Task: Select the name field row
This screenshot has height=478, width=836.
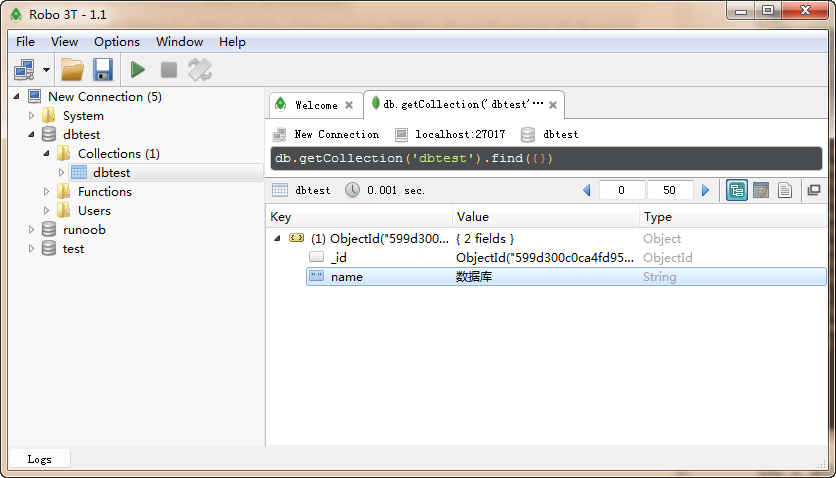Action: click(x=566, y=277)
